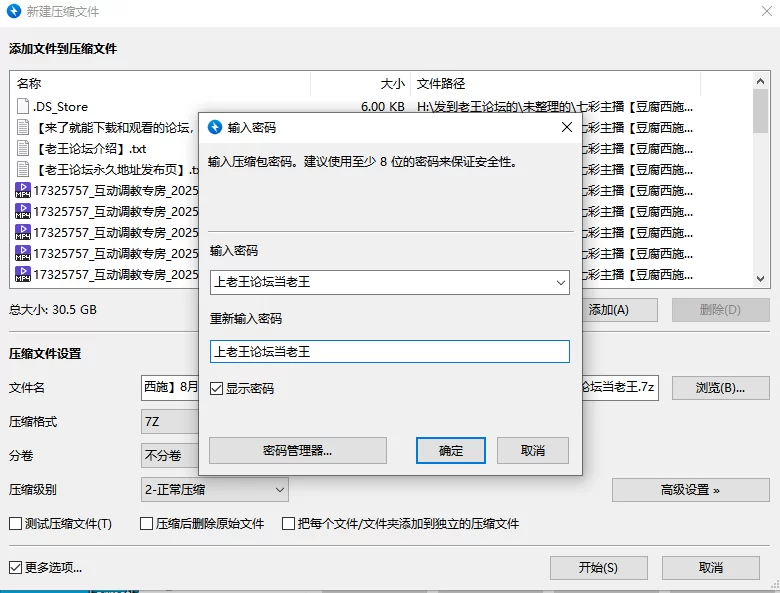This screenshot has width=780, height=593.
Task: Enable 压缩后删除原始文件 checkbox
Action: [146, 523]
